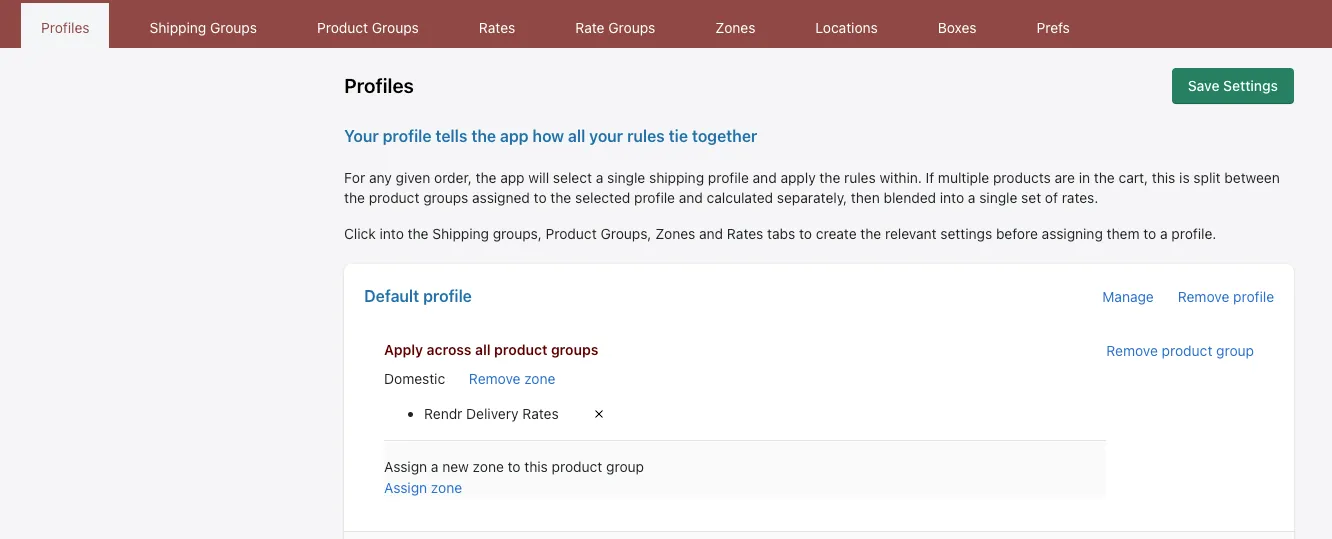This screenshot has height=539, width=1332.
Task: Click the Remove profile link
Action: [x=1226, y=297]
